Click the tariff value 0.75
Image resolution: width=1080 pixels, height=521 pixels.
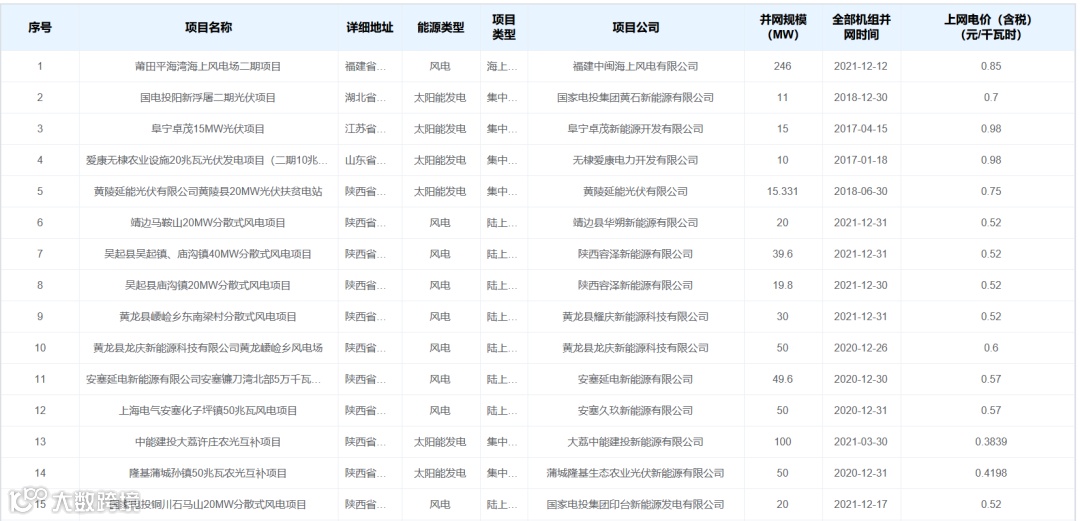point(991,192)
